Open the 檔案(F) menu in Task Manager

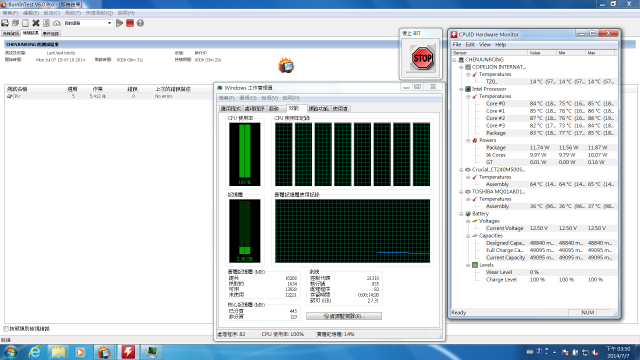point(227,98)
